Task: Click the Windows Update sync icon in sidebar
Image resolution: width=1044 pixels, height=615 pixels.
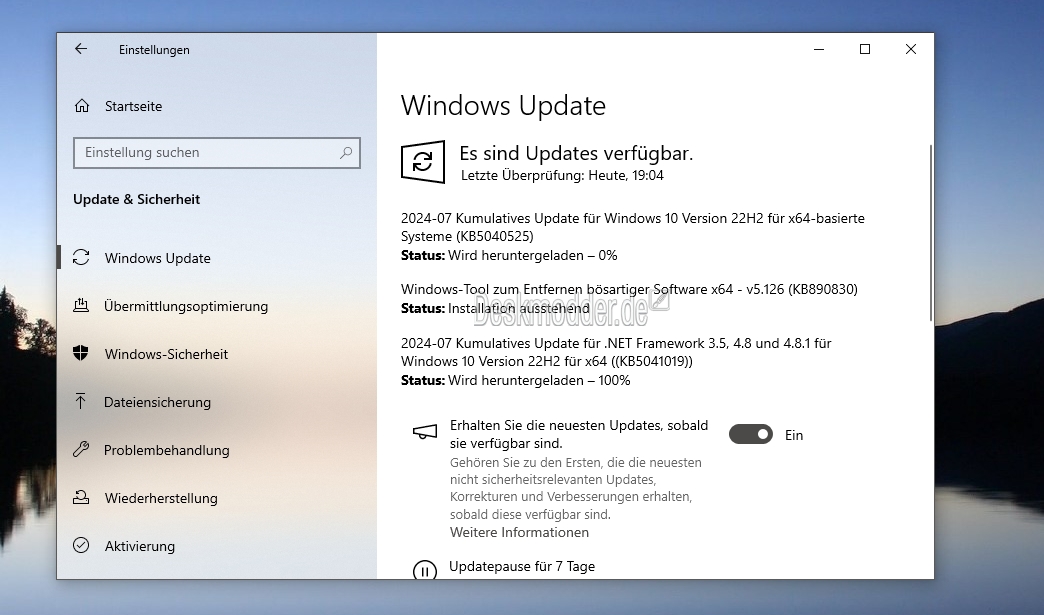Action: pyautogui.click(x=81, y=258)
